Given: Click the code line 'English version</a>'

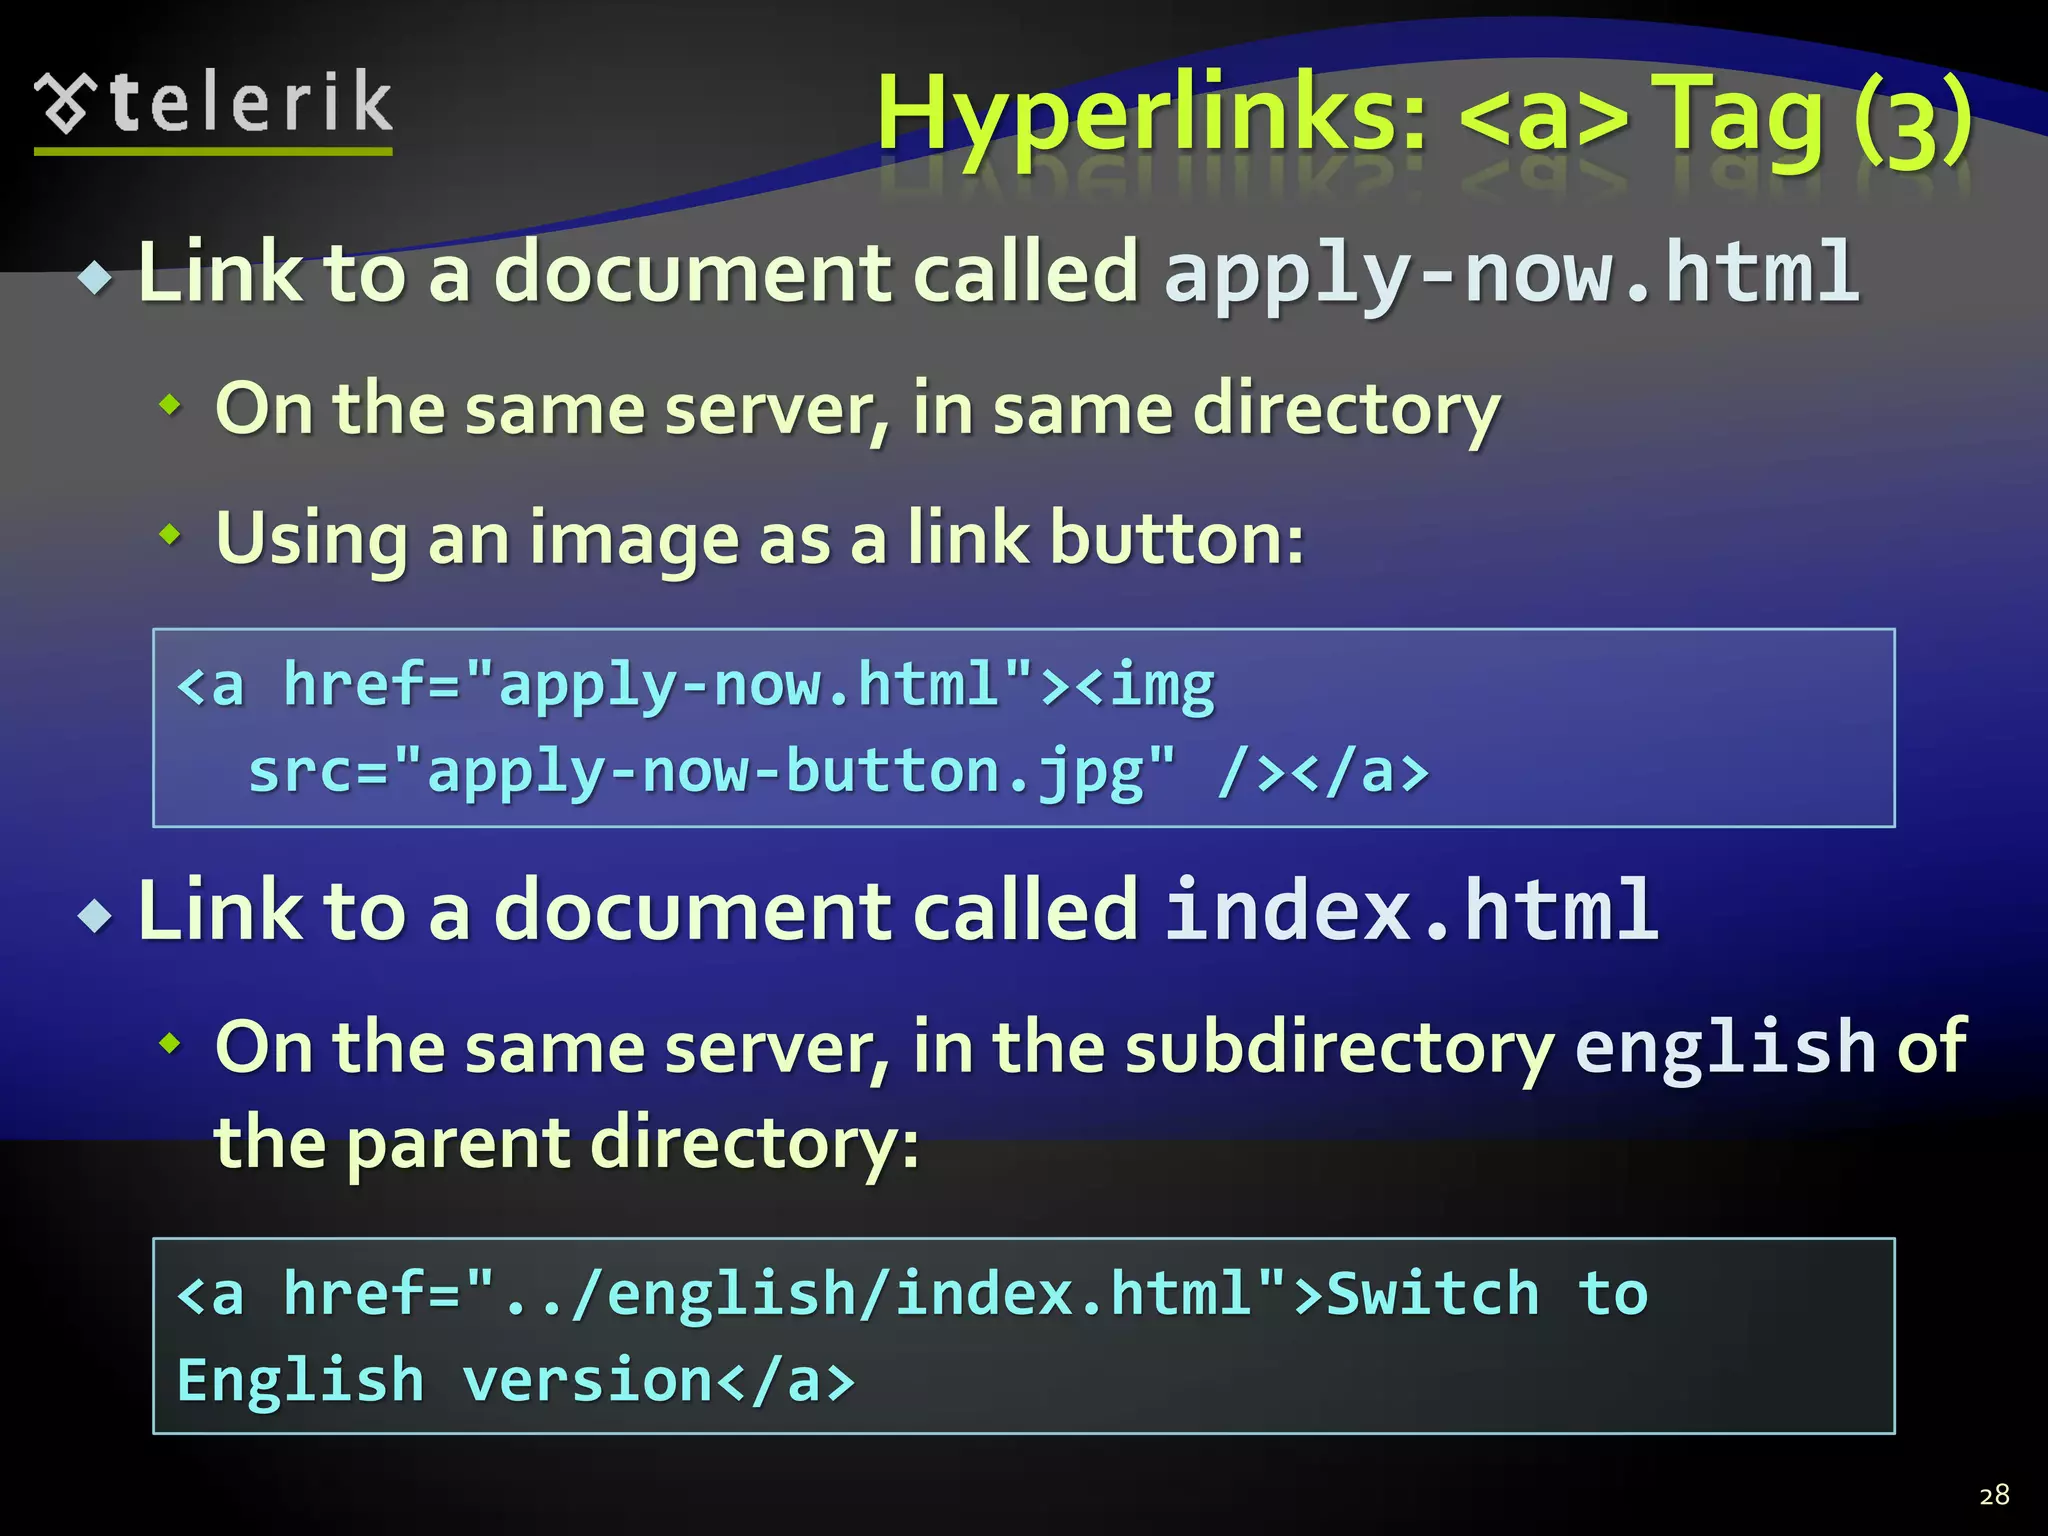Looking at the screenshot, I should [x=516, y=1380].
